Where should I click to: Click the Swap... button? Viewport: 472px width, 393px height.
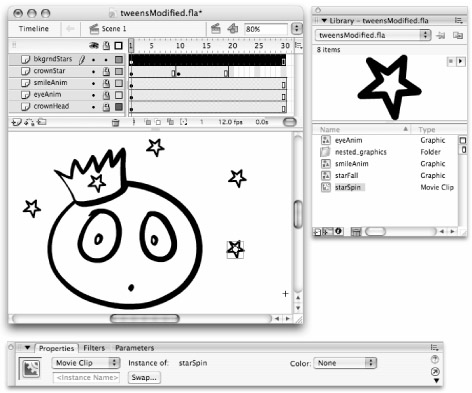click(144, 377)
